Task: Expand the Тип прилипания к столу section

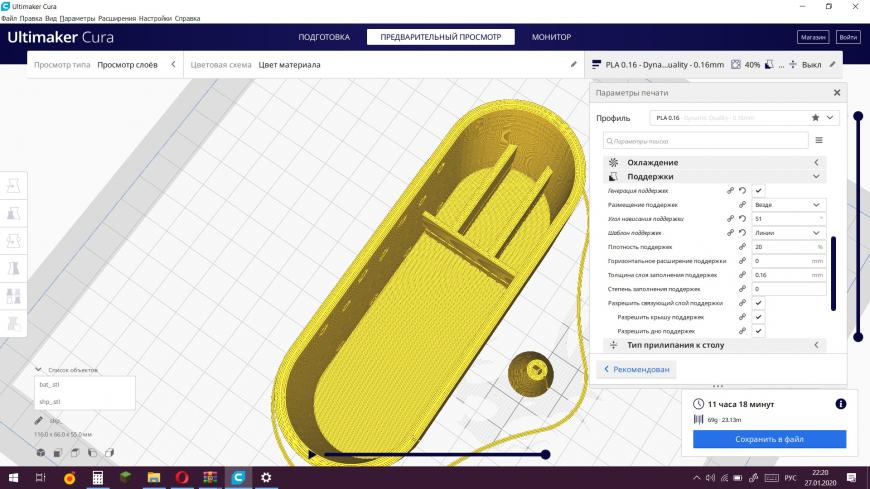Action: pos(715,345)
